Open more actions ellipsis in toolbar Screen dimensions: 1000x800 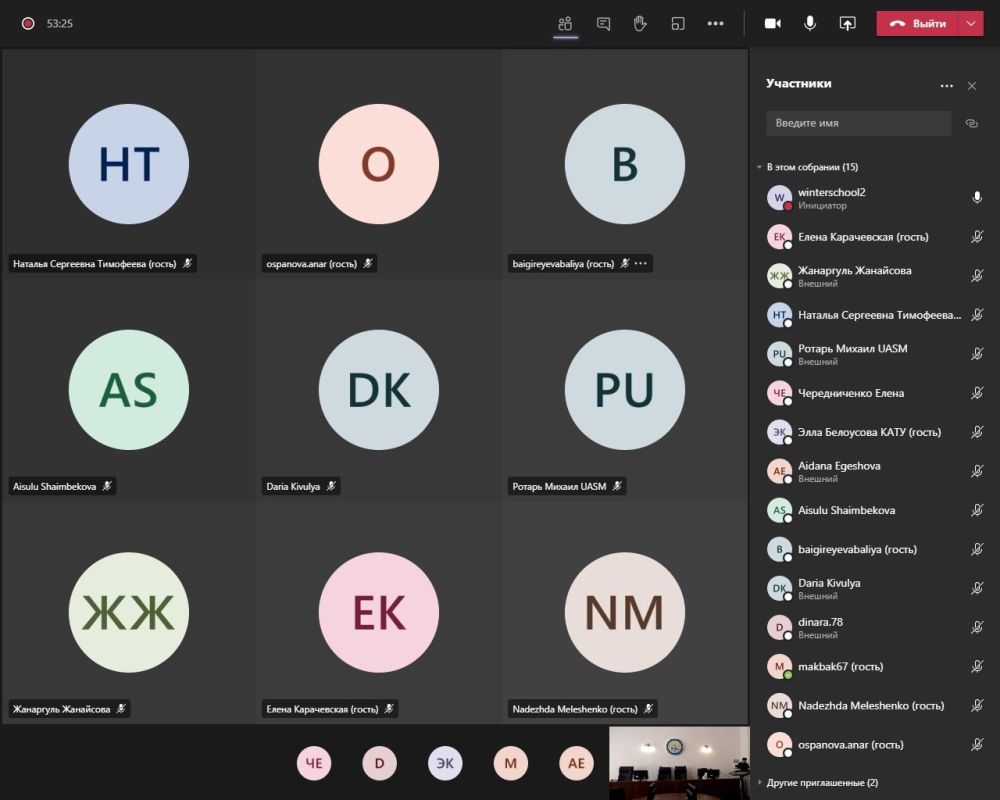pyautogui.click(x=715, y=24)
